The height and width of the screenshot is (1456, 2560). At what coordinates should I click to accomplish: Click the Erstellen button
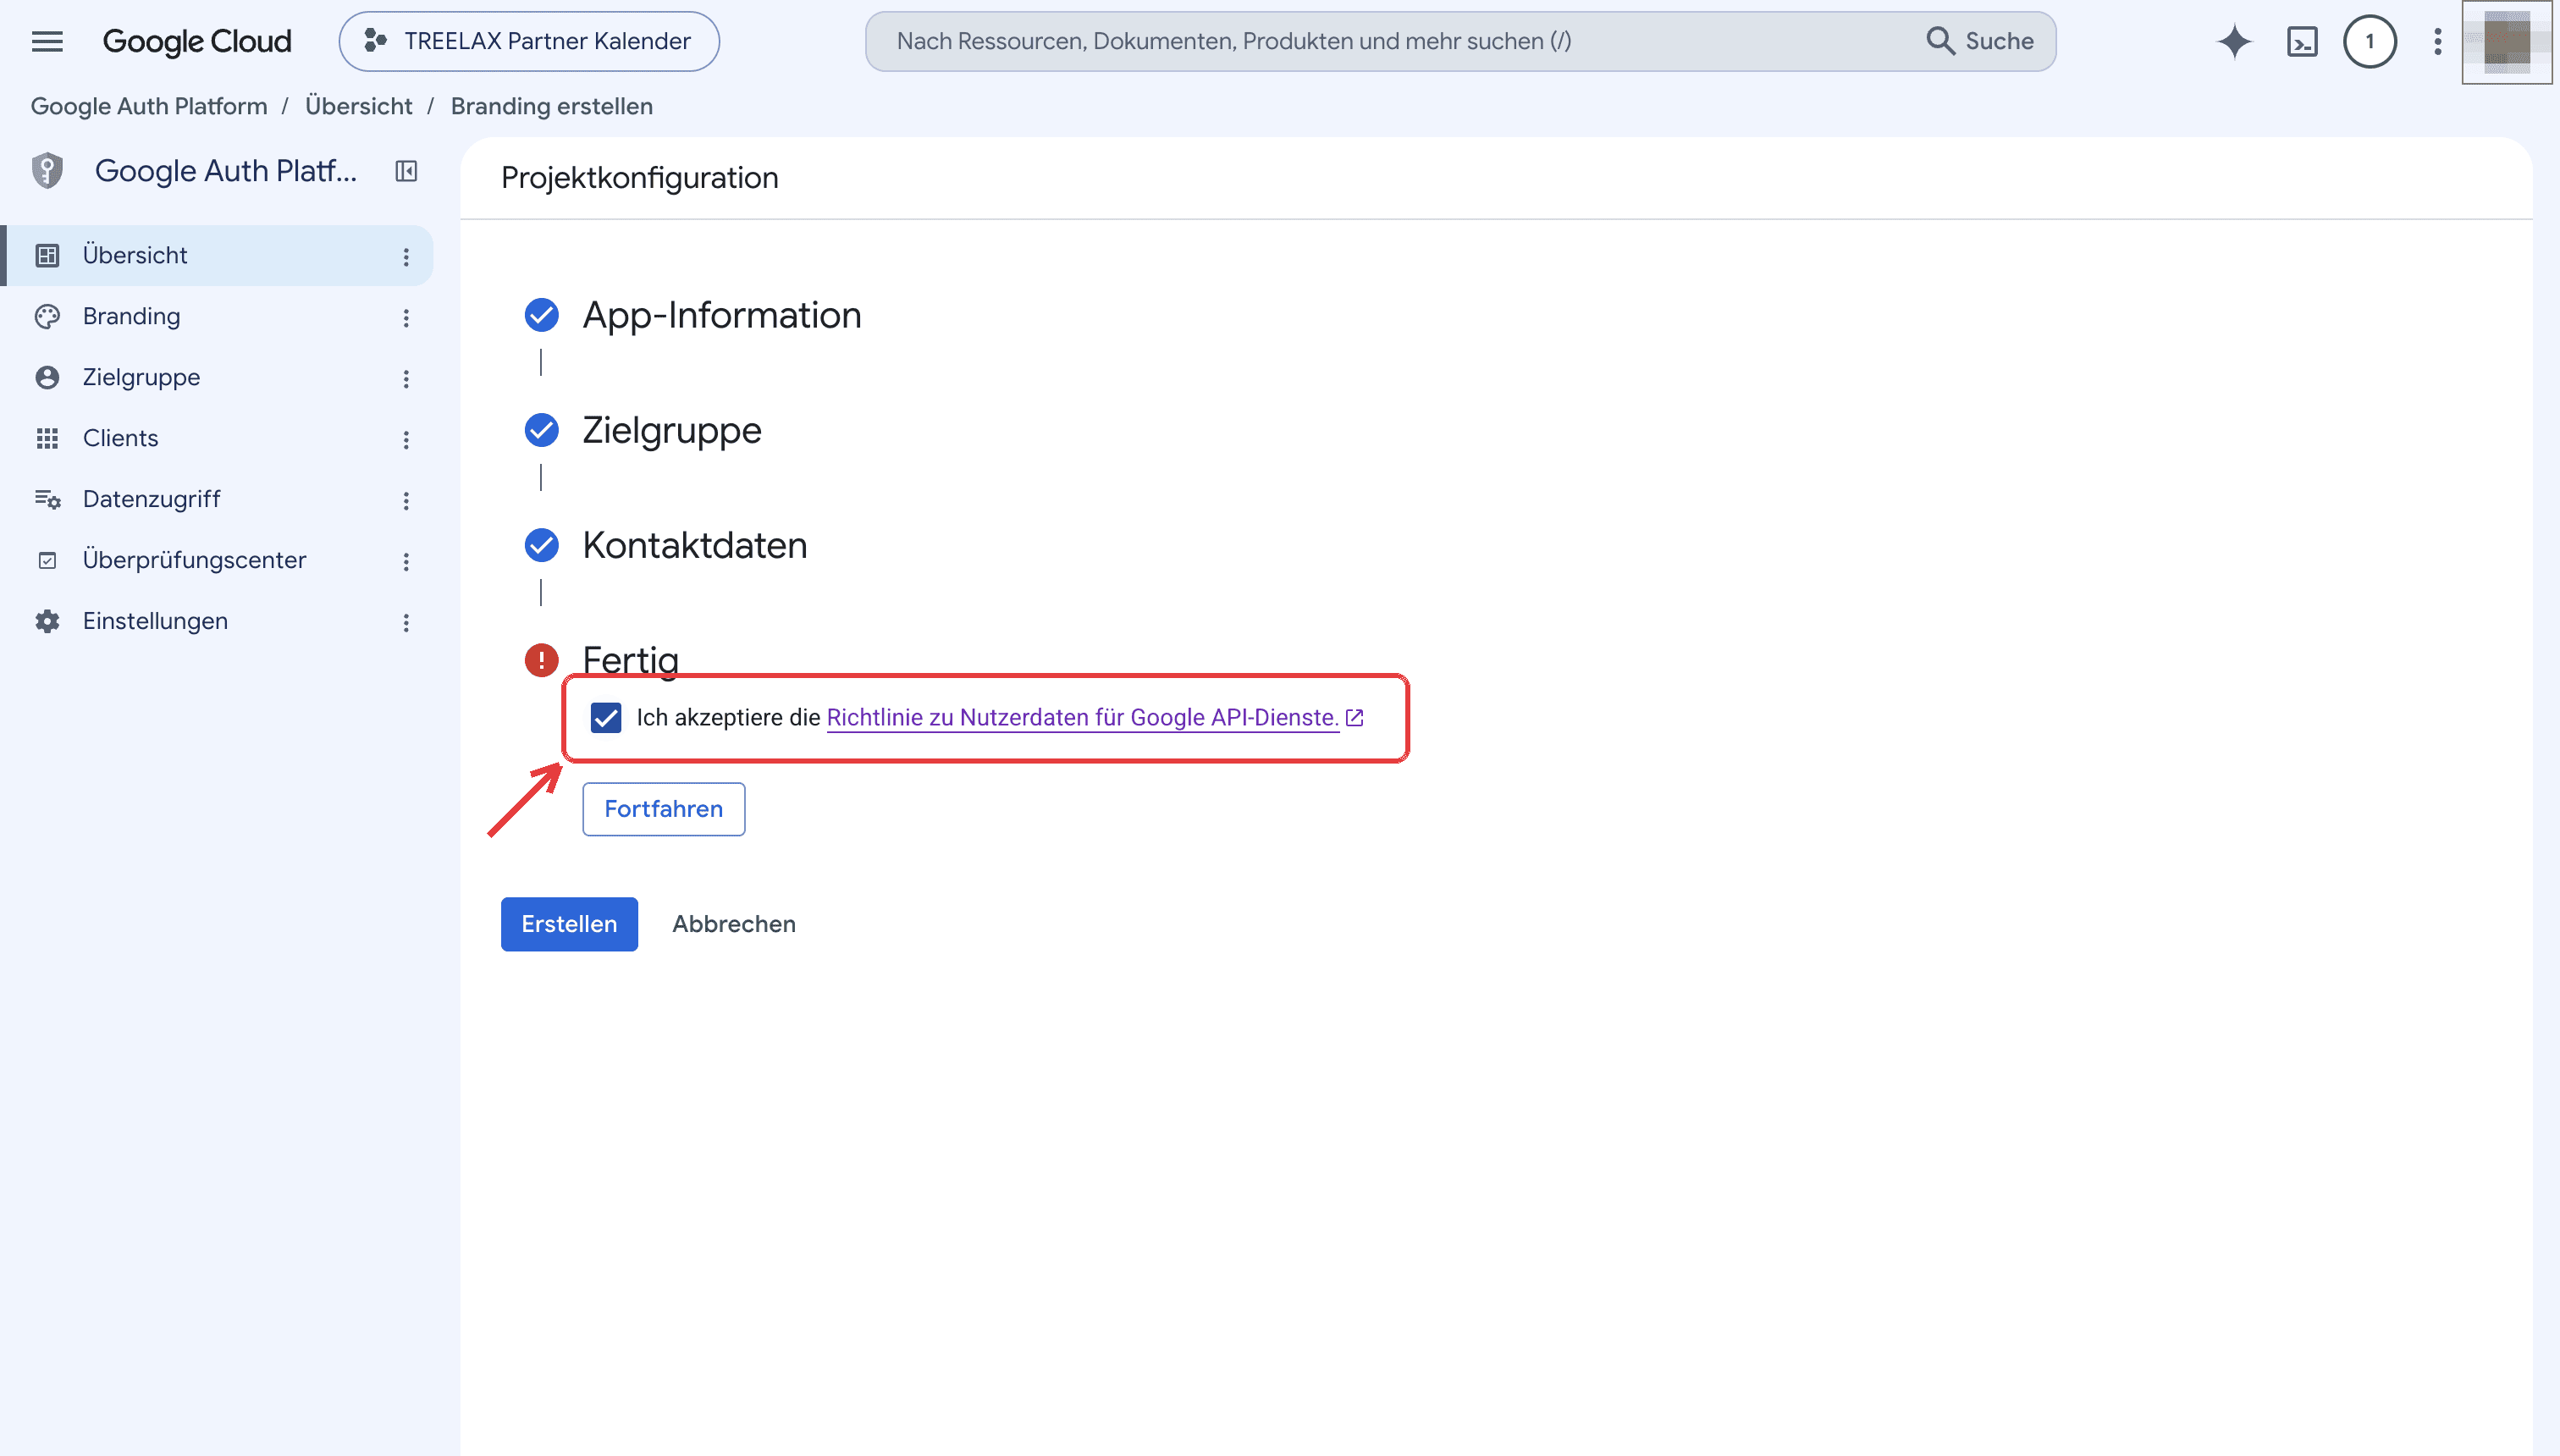[569, 924]
